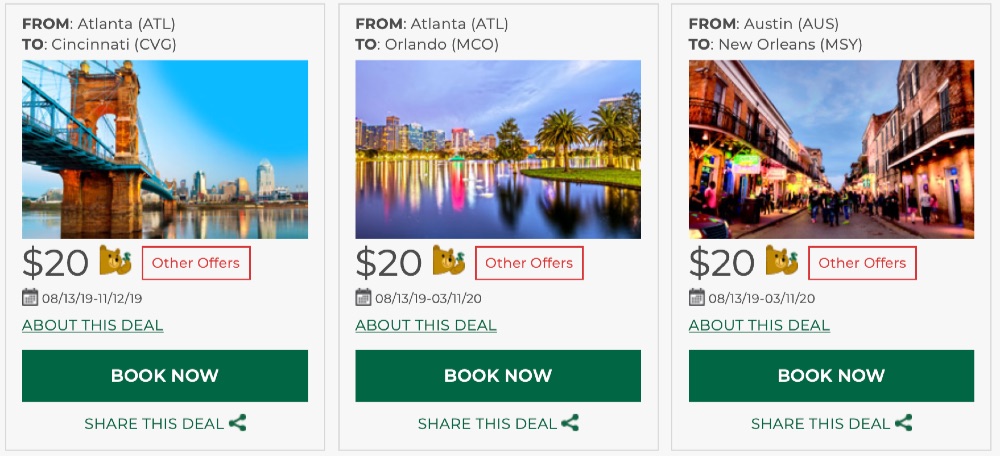This screenshot has width=1000, height=456.
Task: Book the Atlanta to Orlando flight
Action: coord(498,376)
